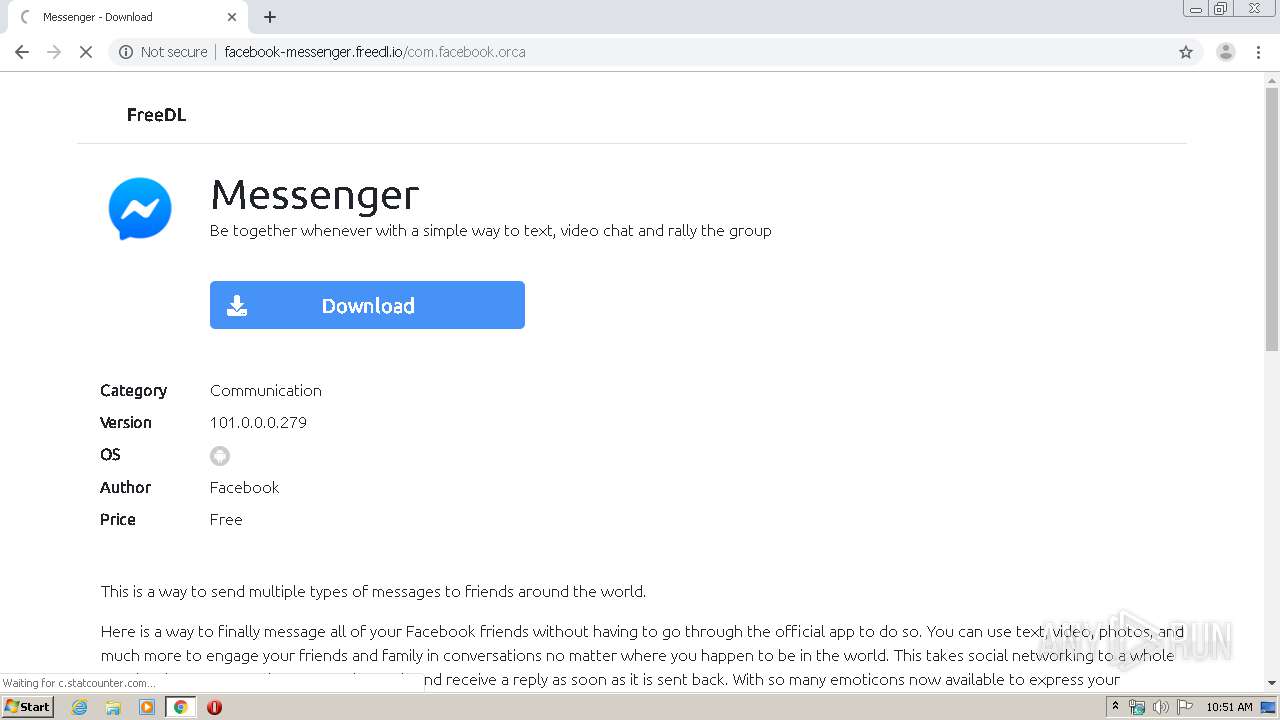The height and width of the screenshot is (720, 1280).
Task: Open the File Explorer folder in the taskbar
Action: (x=113, y=707)
